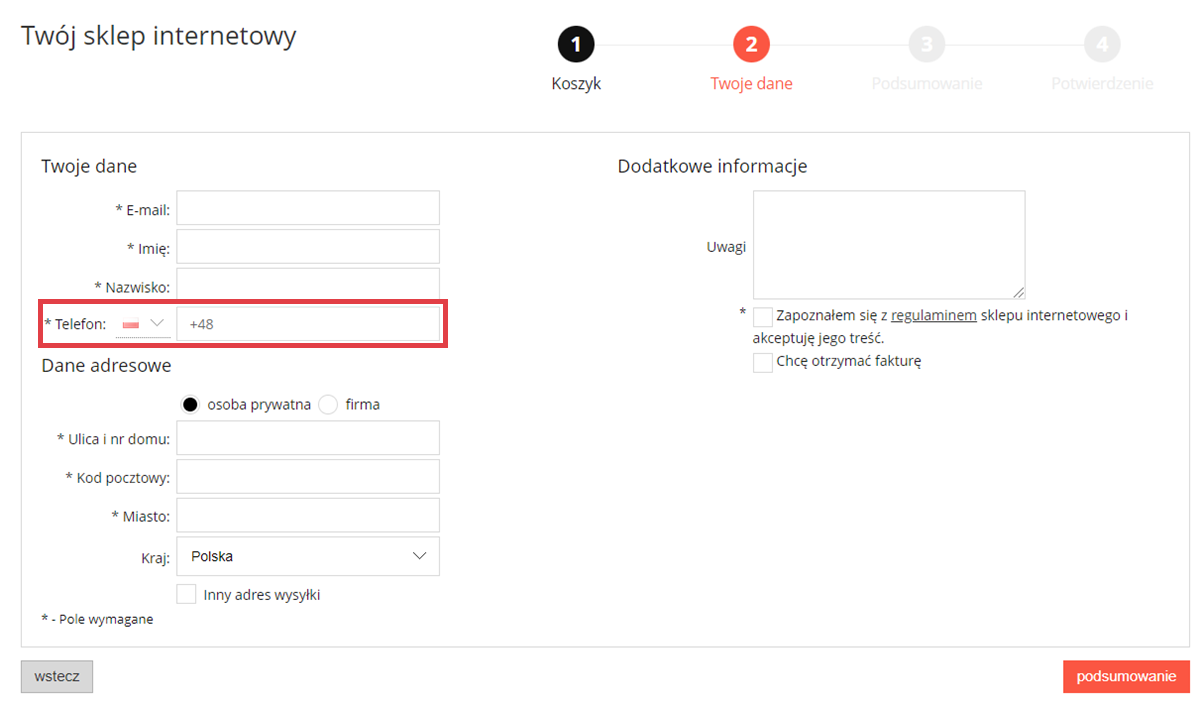Check the Chcę otrzymać fakturę box
The image size is (1200, 703).
(x=763, y=362)
